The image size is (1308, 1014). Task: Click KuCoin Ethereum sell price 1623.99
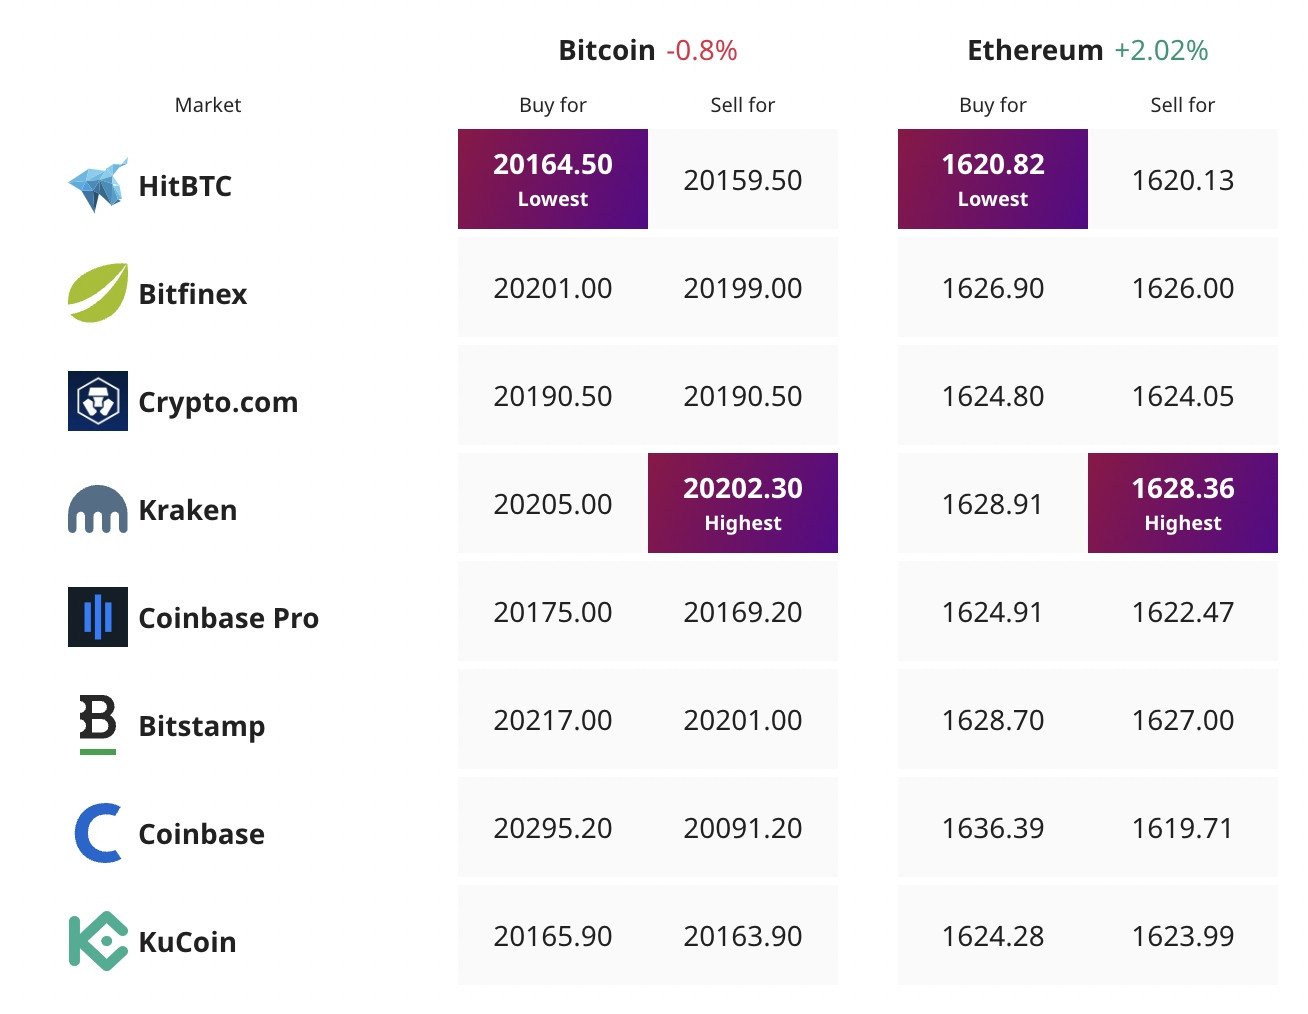(1182, 936)
